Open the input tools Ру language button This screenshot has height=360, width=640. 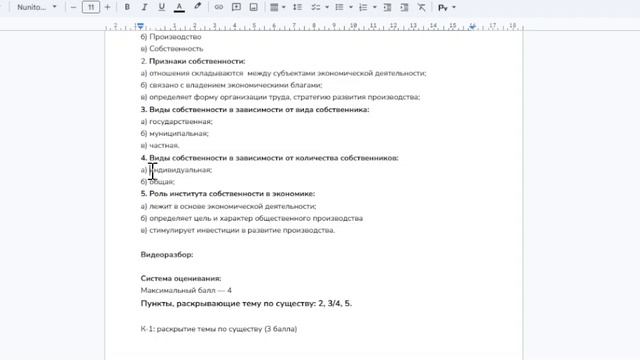click(443, 7)
